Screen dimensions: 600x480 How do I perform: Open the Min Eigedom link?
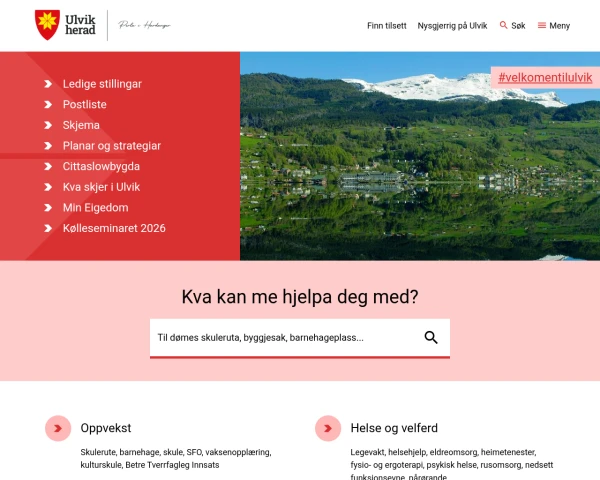click(96, 208)
